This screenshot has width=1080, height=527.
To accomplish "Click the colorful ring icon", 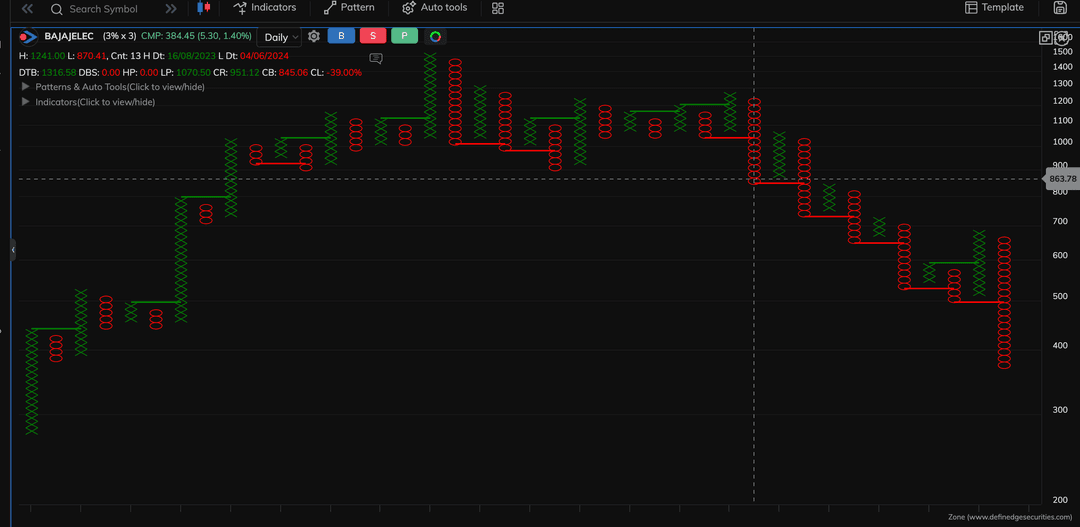I will (435, 36).
